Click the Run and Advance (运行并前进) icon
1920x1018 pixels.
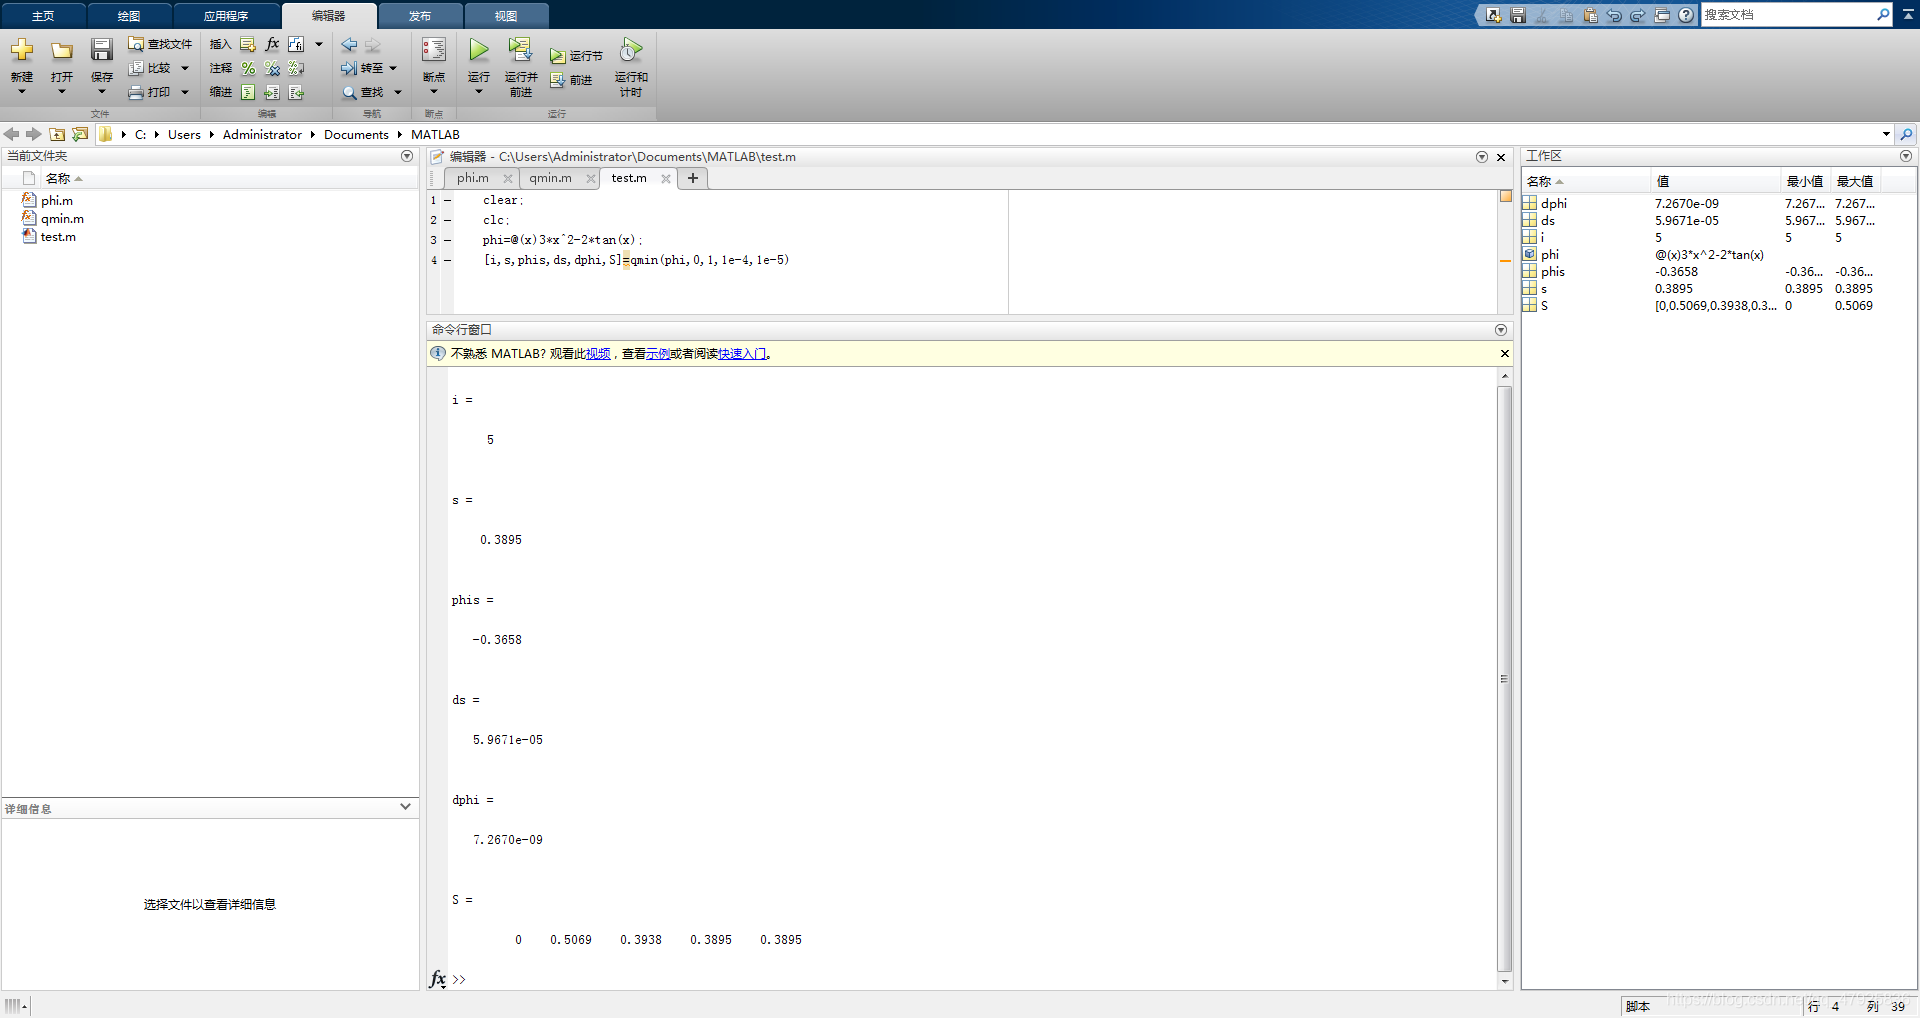(520, 49)
